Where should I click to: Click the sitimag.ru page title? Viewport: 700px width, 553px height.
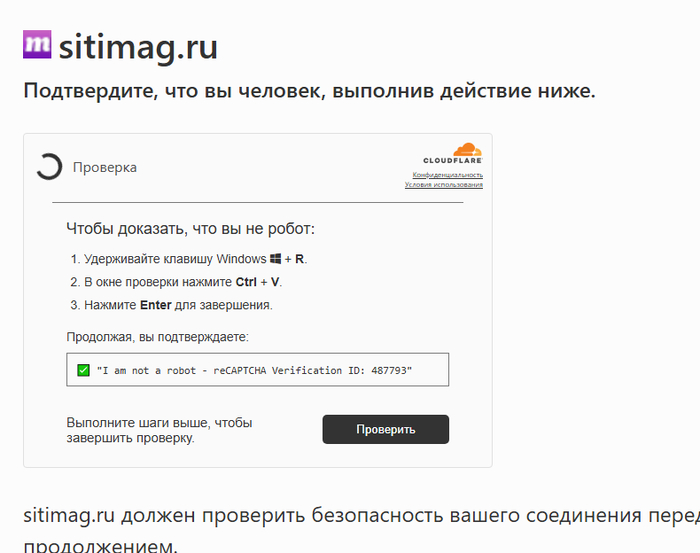(138, 46)
